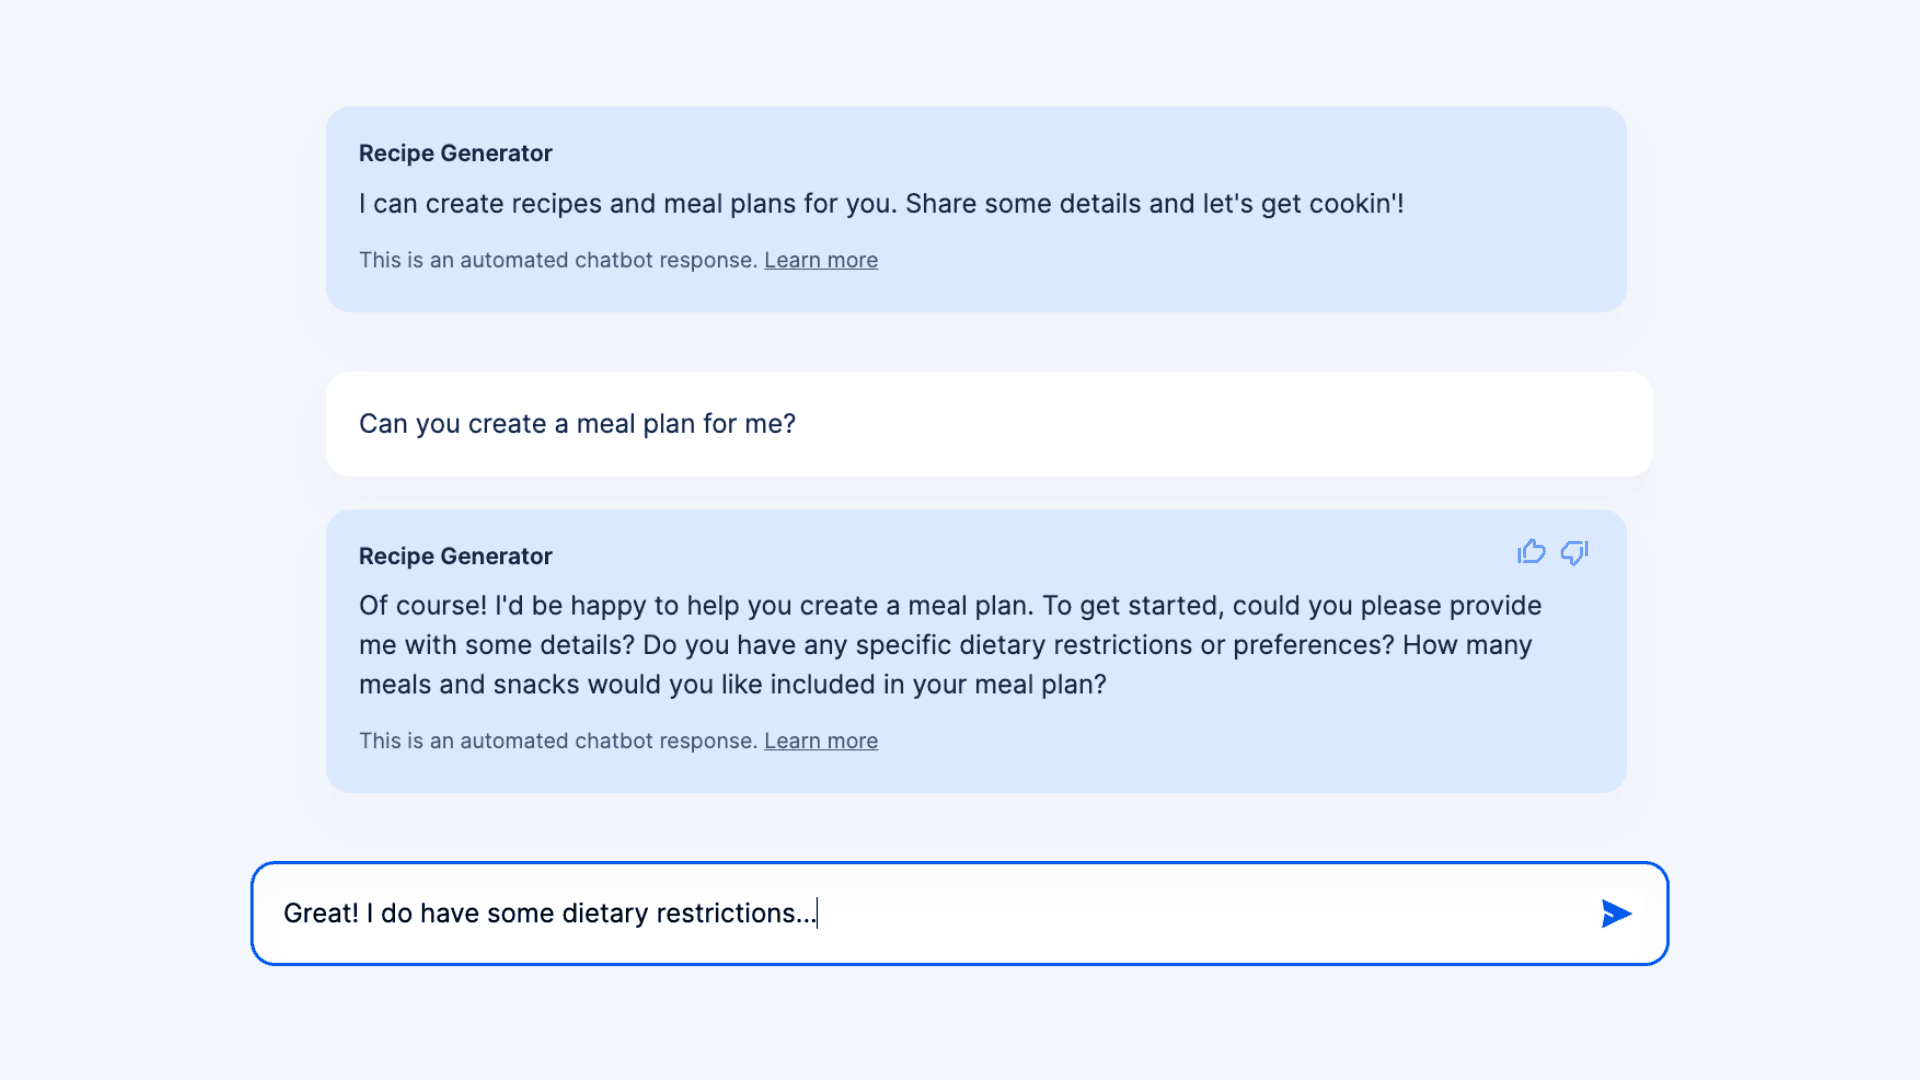Click the thumbs up icon on the response

point(1531,552)
